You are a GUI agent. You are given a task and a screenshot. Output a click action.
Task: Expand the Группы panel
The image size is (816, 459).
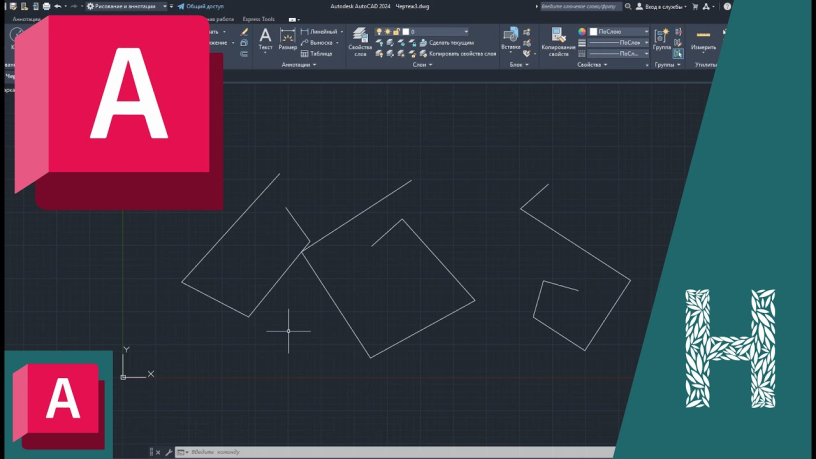pyautogui.click(x=668, y=65)
